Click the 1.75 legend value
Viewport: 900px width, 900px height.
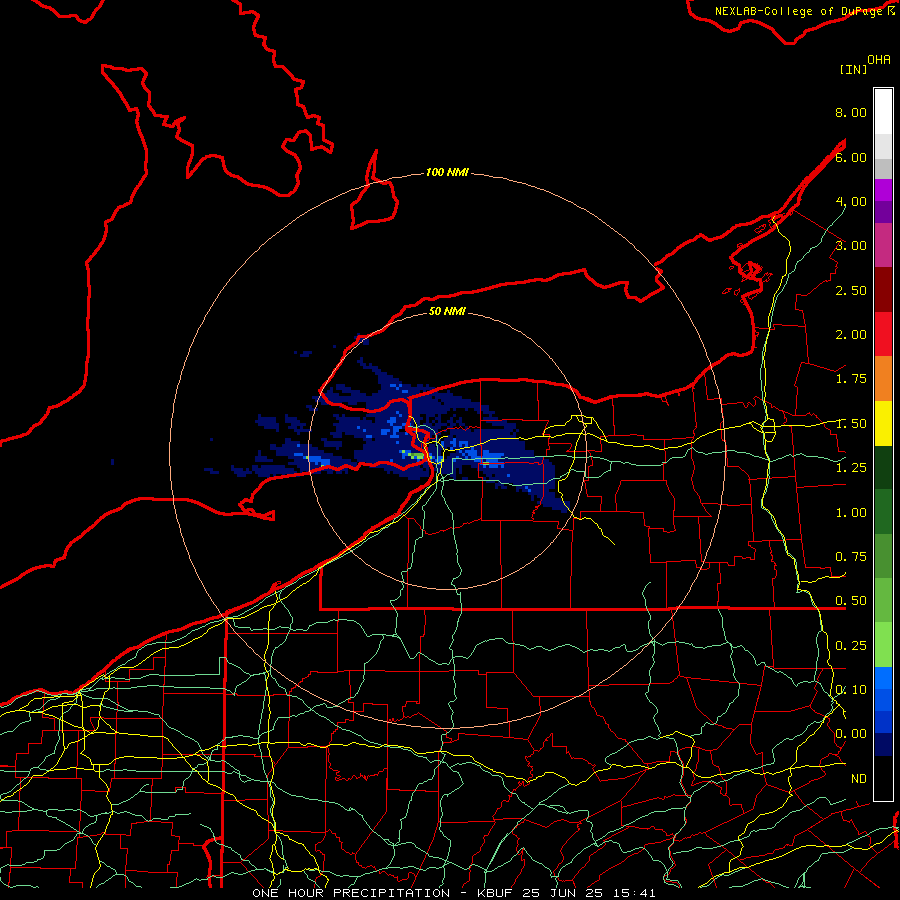click(850, 379)
